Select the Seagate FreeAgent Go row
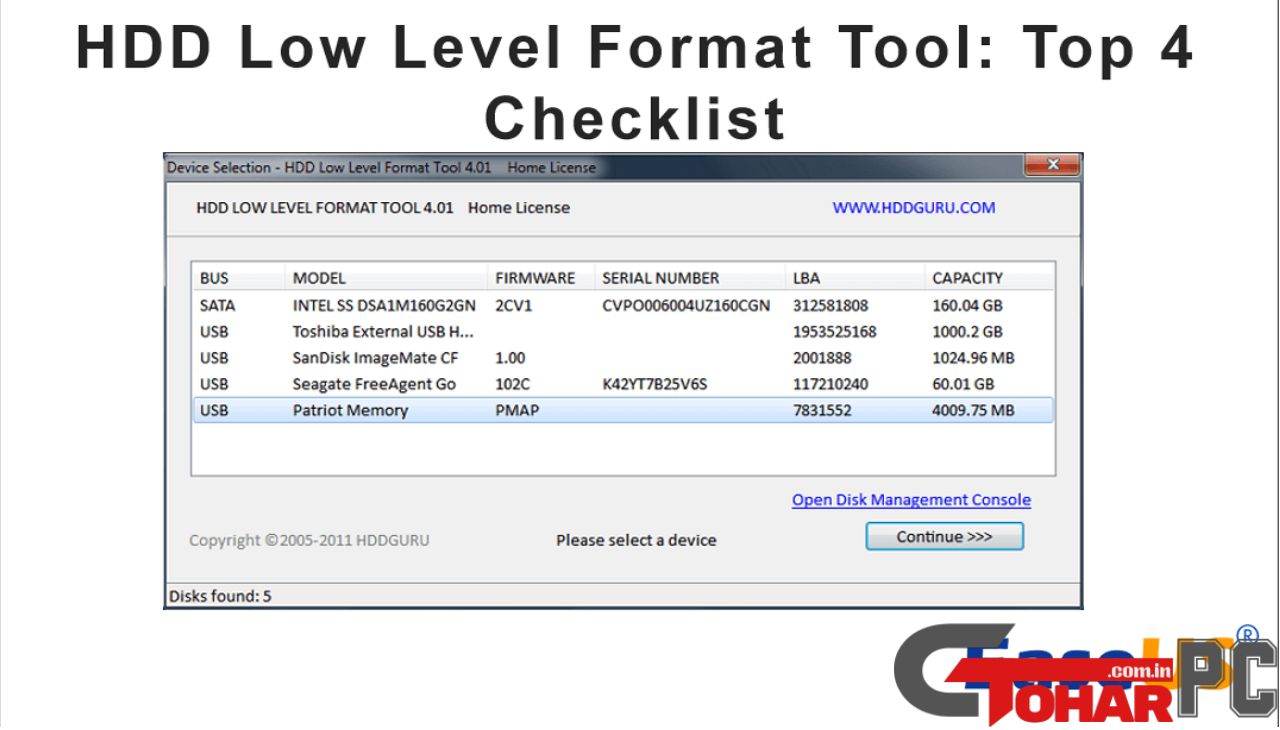1280x730 pixels. coord(623,384)
